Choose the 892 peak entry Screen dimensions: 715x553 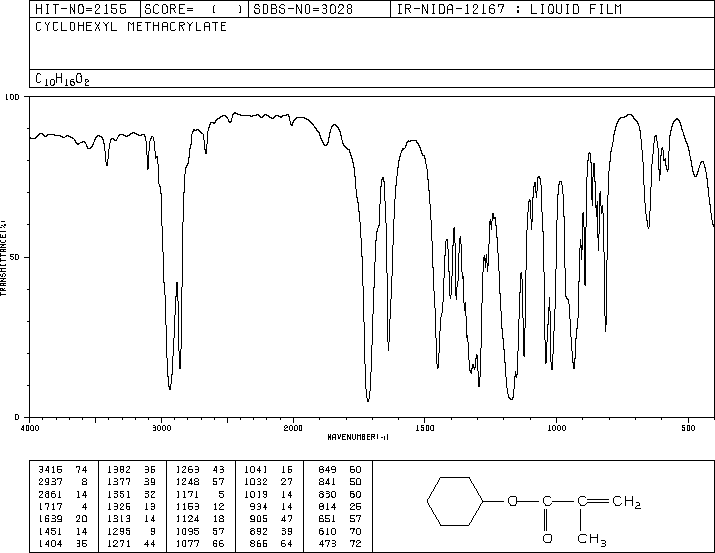tap(259, 531)
